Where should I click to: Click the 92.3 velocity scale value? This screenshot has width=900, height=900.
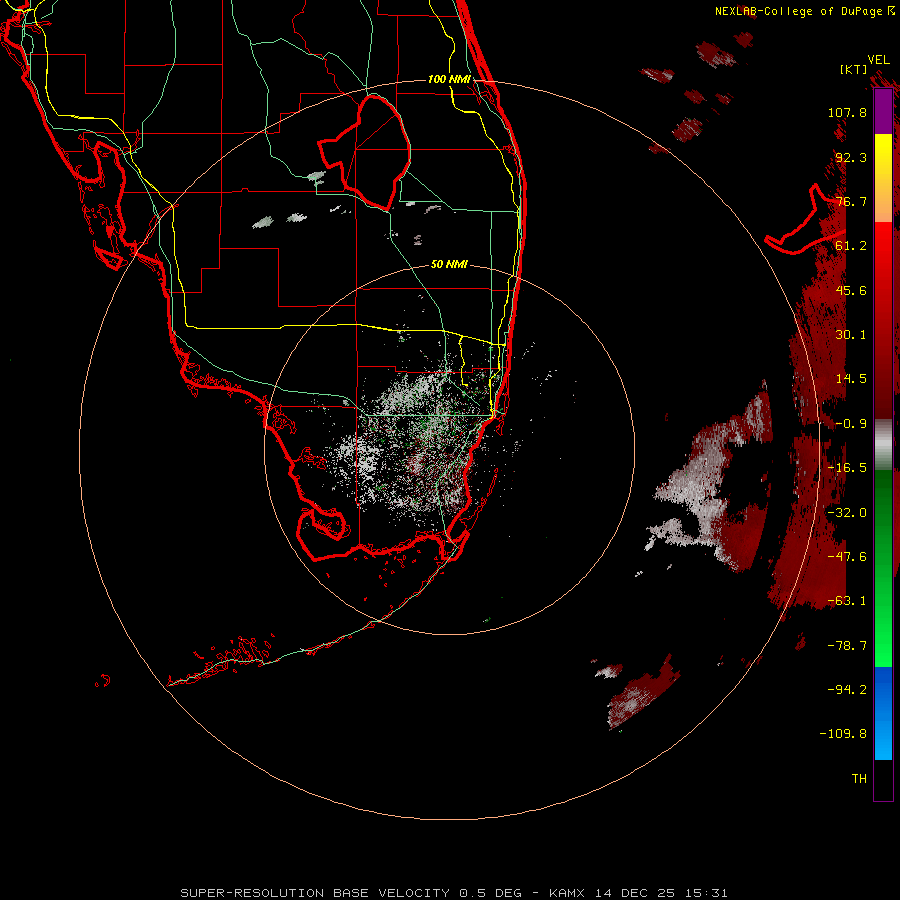[x=851, y=157]
